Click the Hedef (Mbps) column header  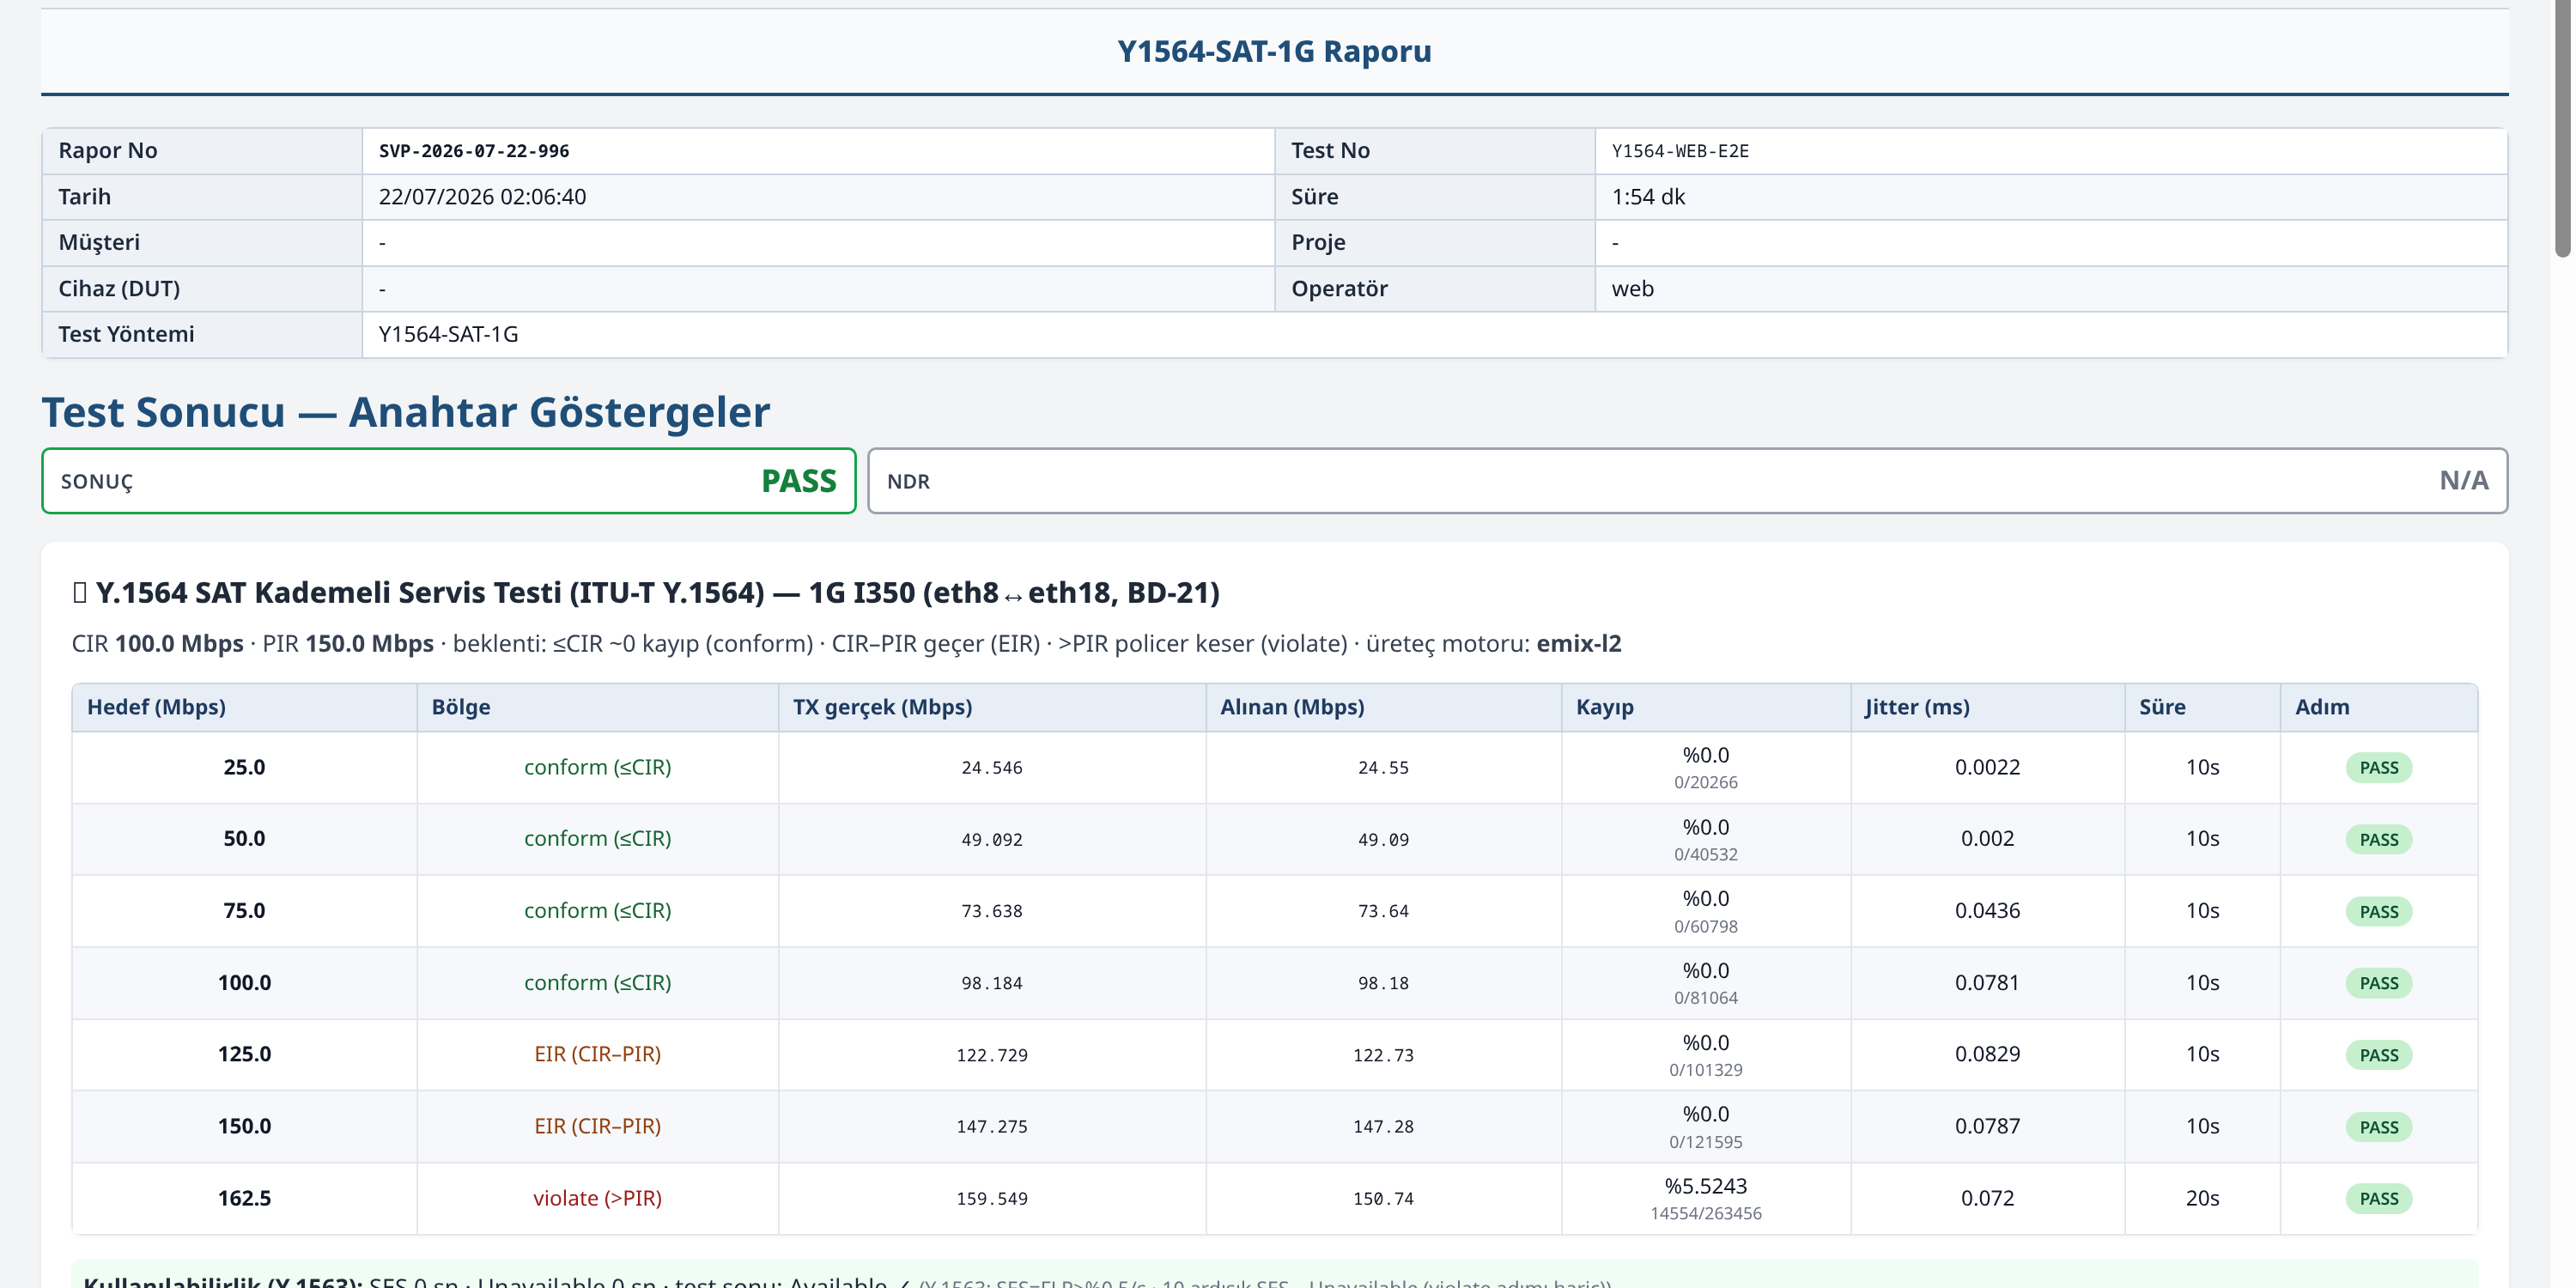coord(244,707)
